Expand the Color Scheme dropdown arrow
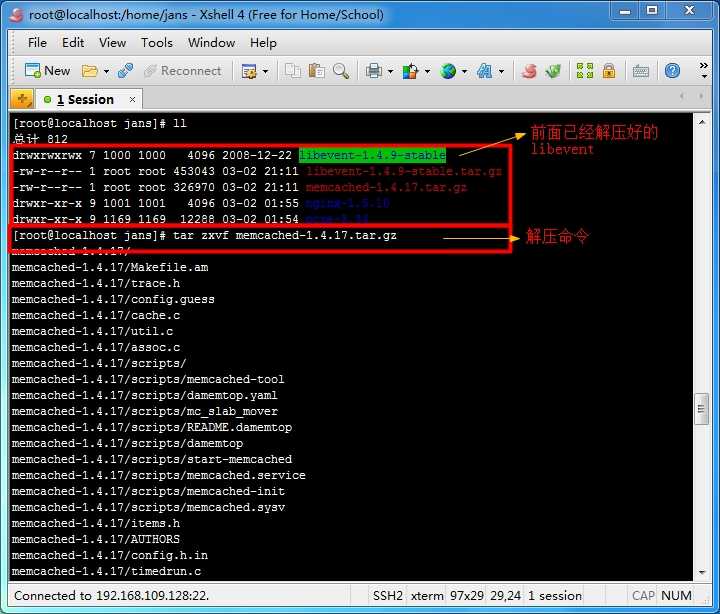Screen dimensions: 720x614 coord(427,72)
